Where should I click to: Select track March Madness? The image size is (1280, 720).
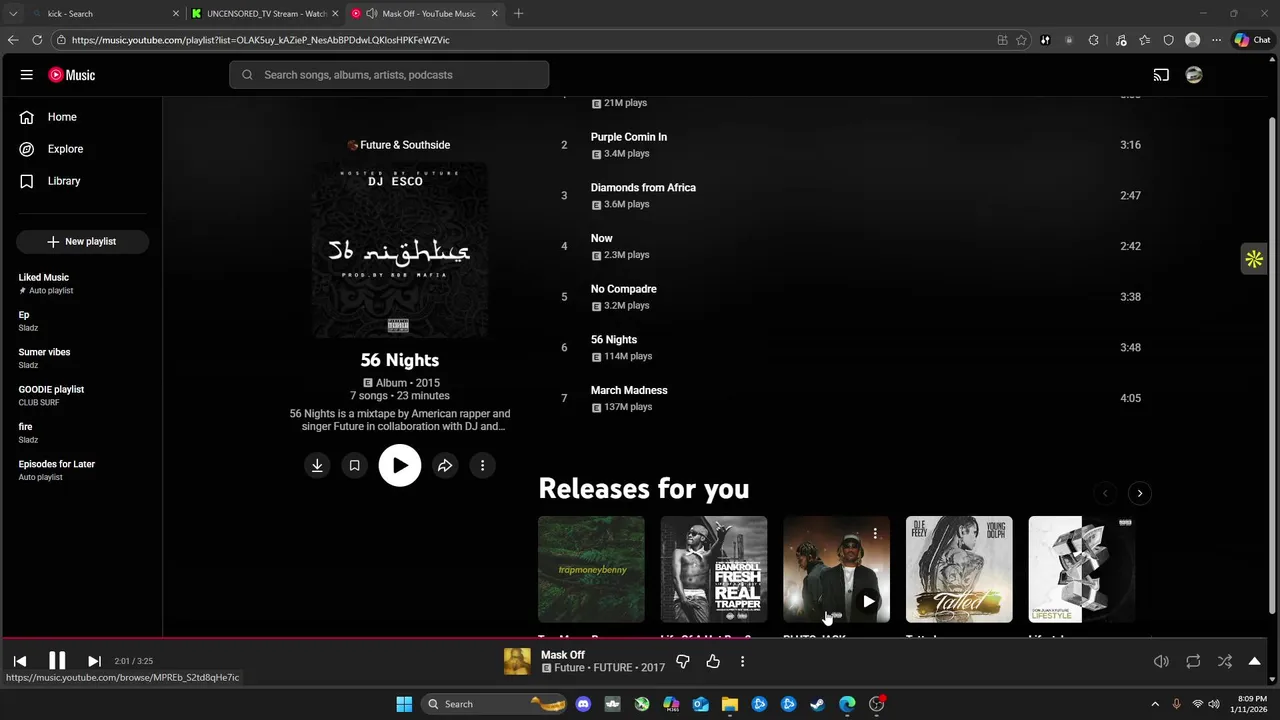[629, 391]
